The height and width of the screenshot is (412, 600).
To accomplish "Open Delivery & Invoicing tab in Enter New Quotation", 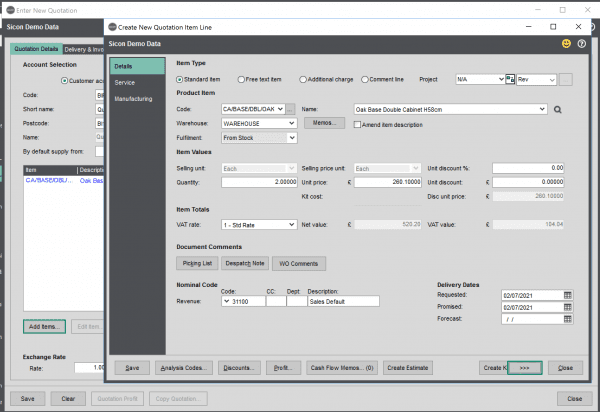I will (84, 49).
